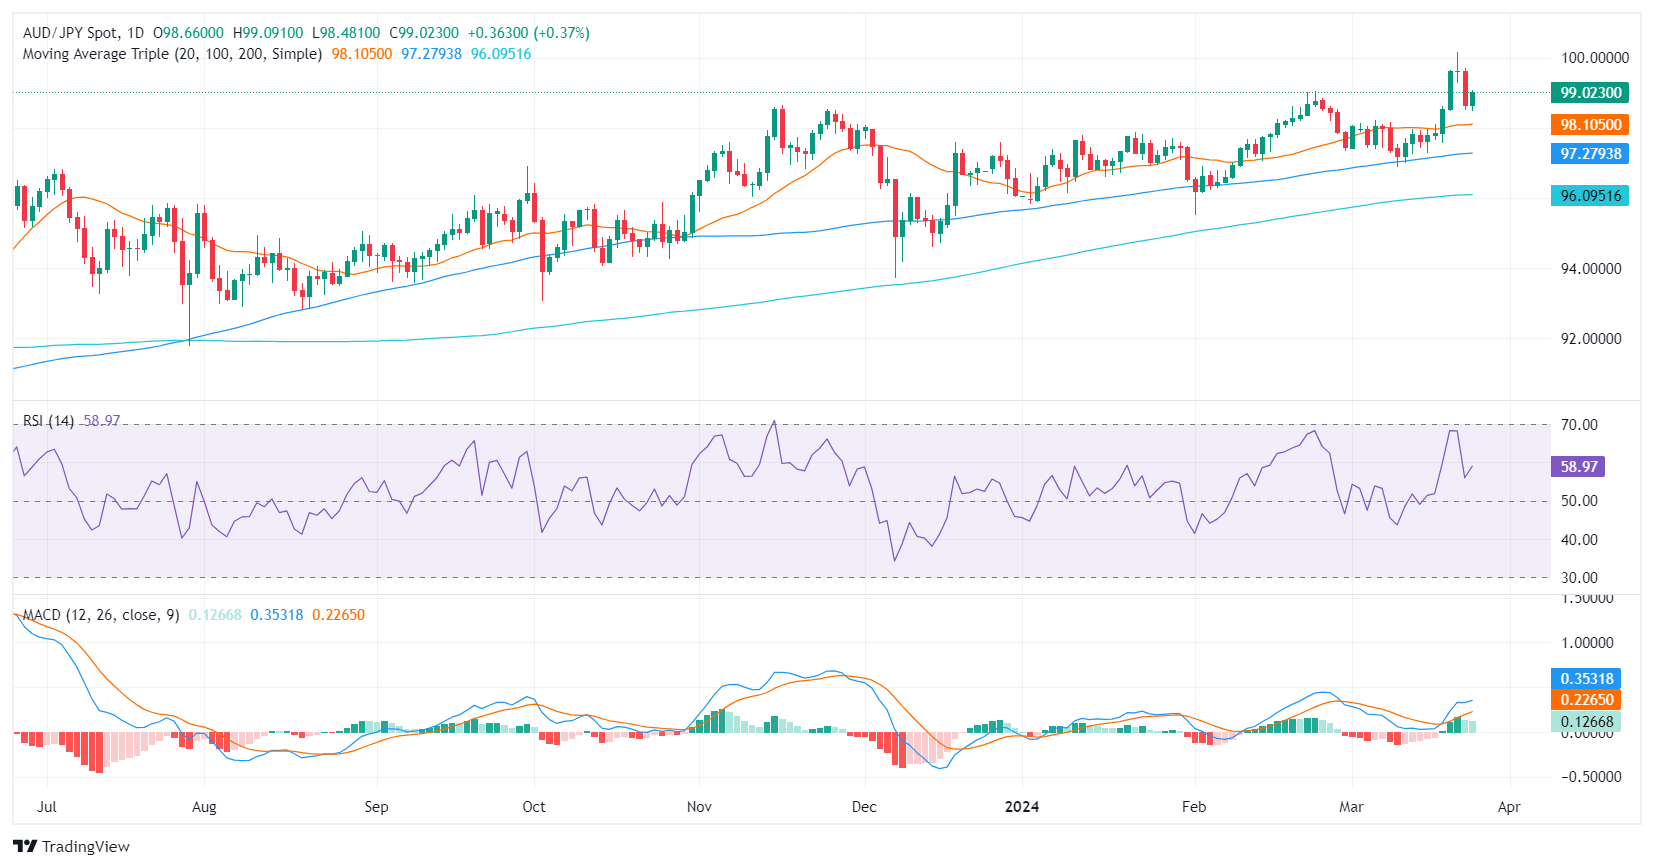Click the Nov label on time axis
This screenshot has width=1654, height=868.
699,807
